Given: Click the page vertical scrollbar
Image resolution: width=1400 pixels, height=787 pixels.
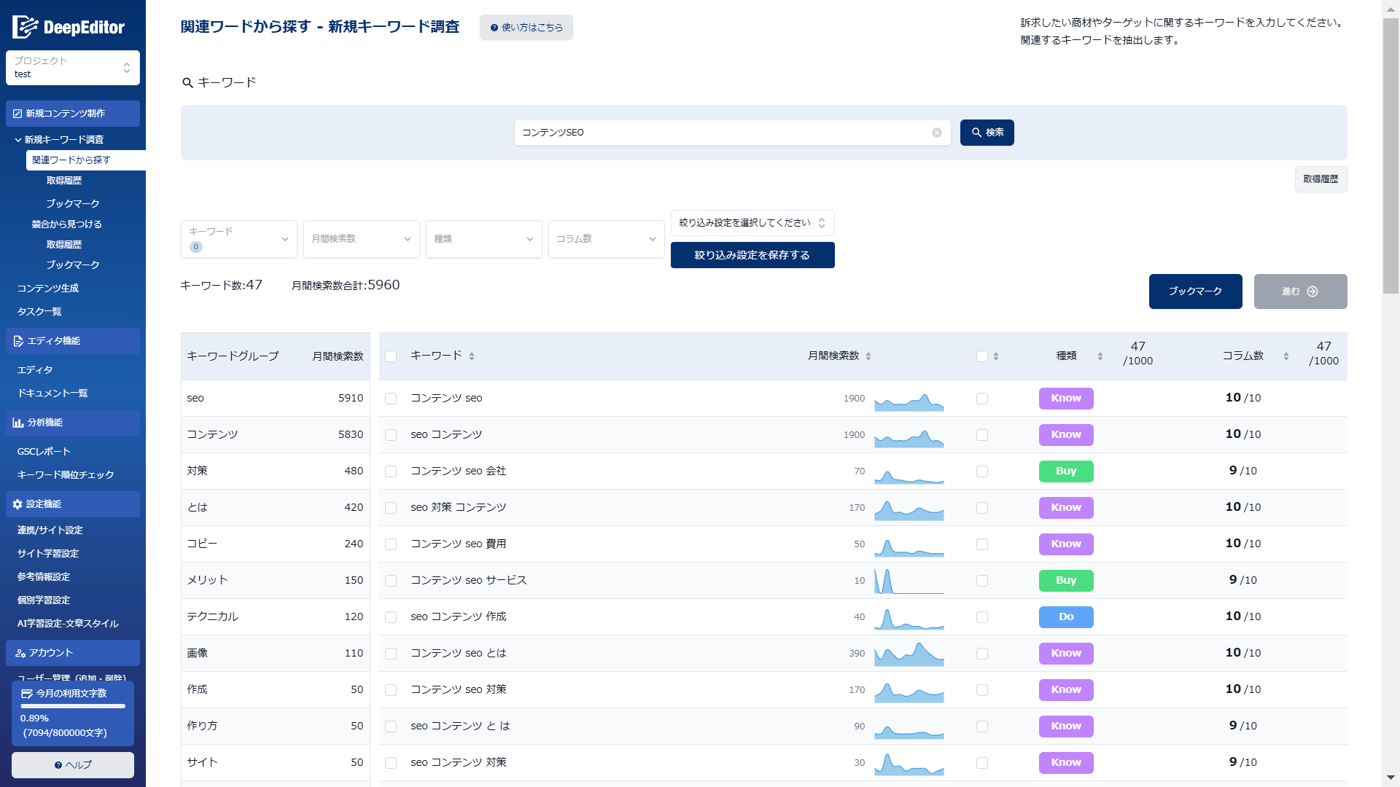Looking at the screenshot, I should 1391,156.
